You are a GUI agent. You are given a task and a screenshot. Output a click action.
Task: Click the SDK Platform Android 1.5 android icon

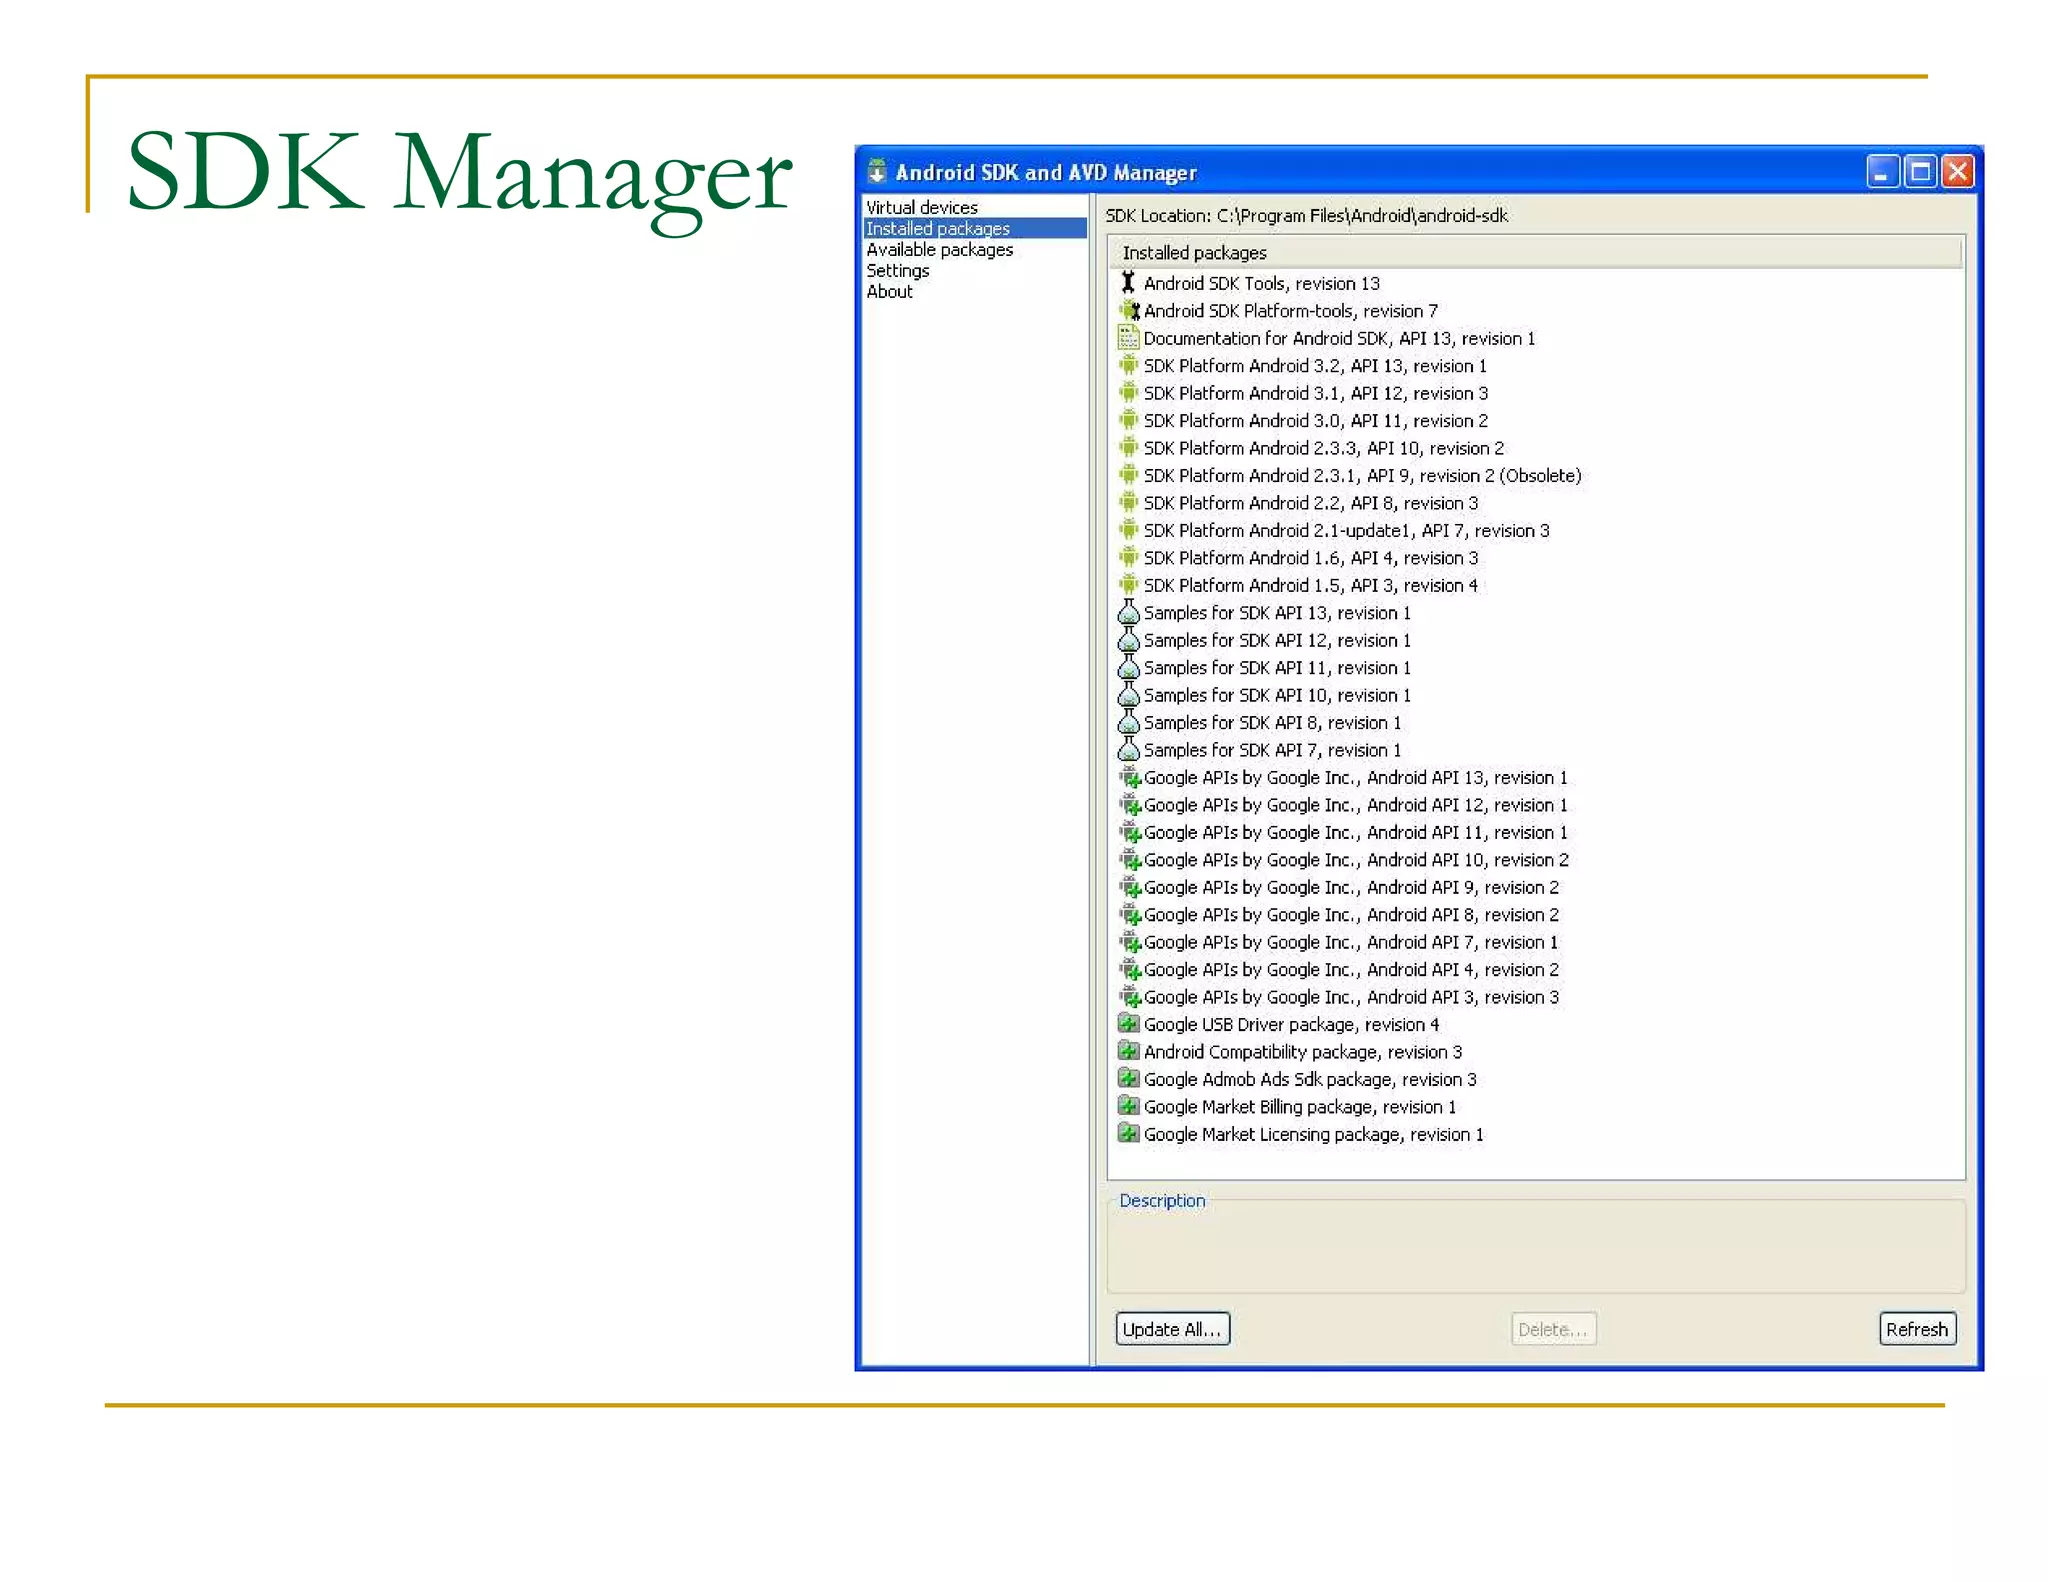tap(1128, 585)
